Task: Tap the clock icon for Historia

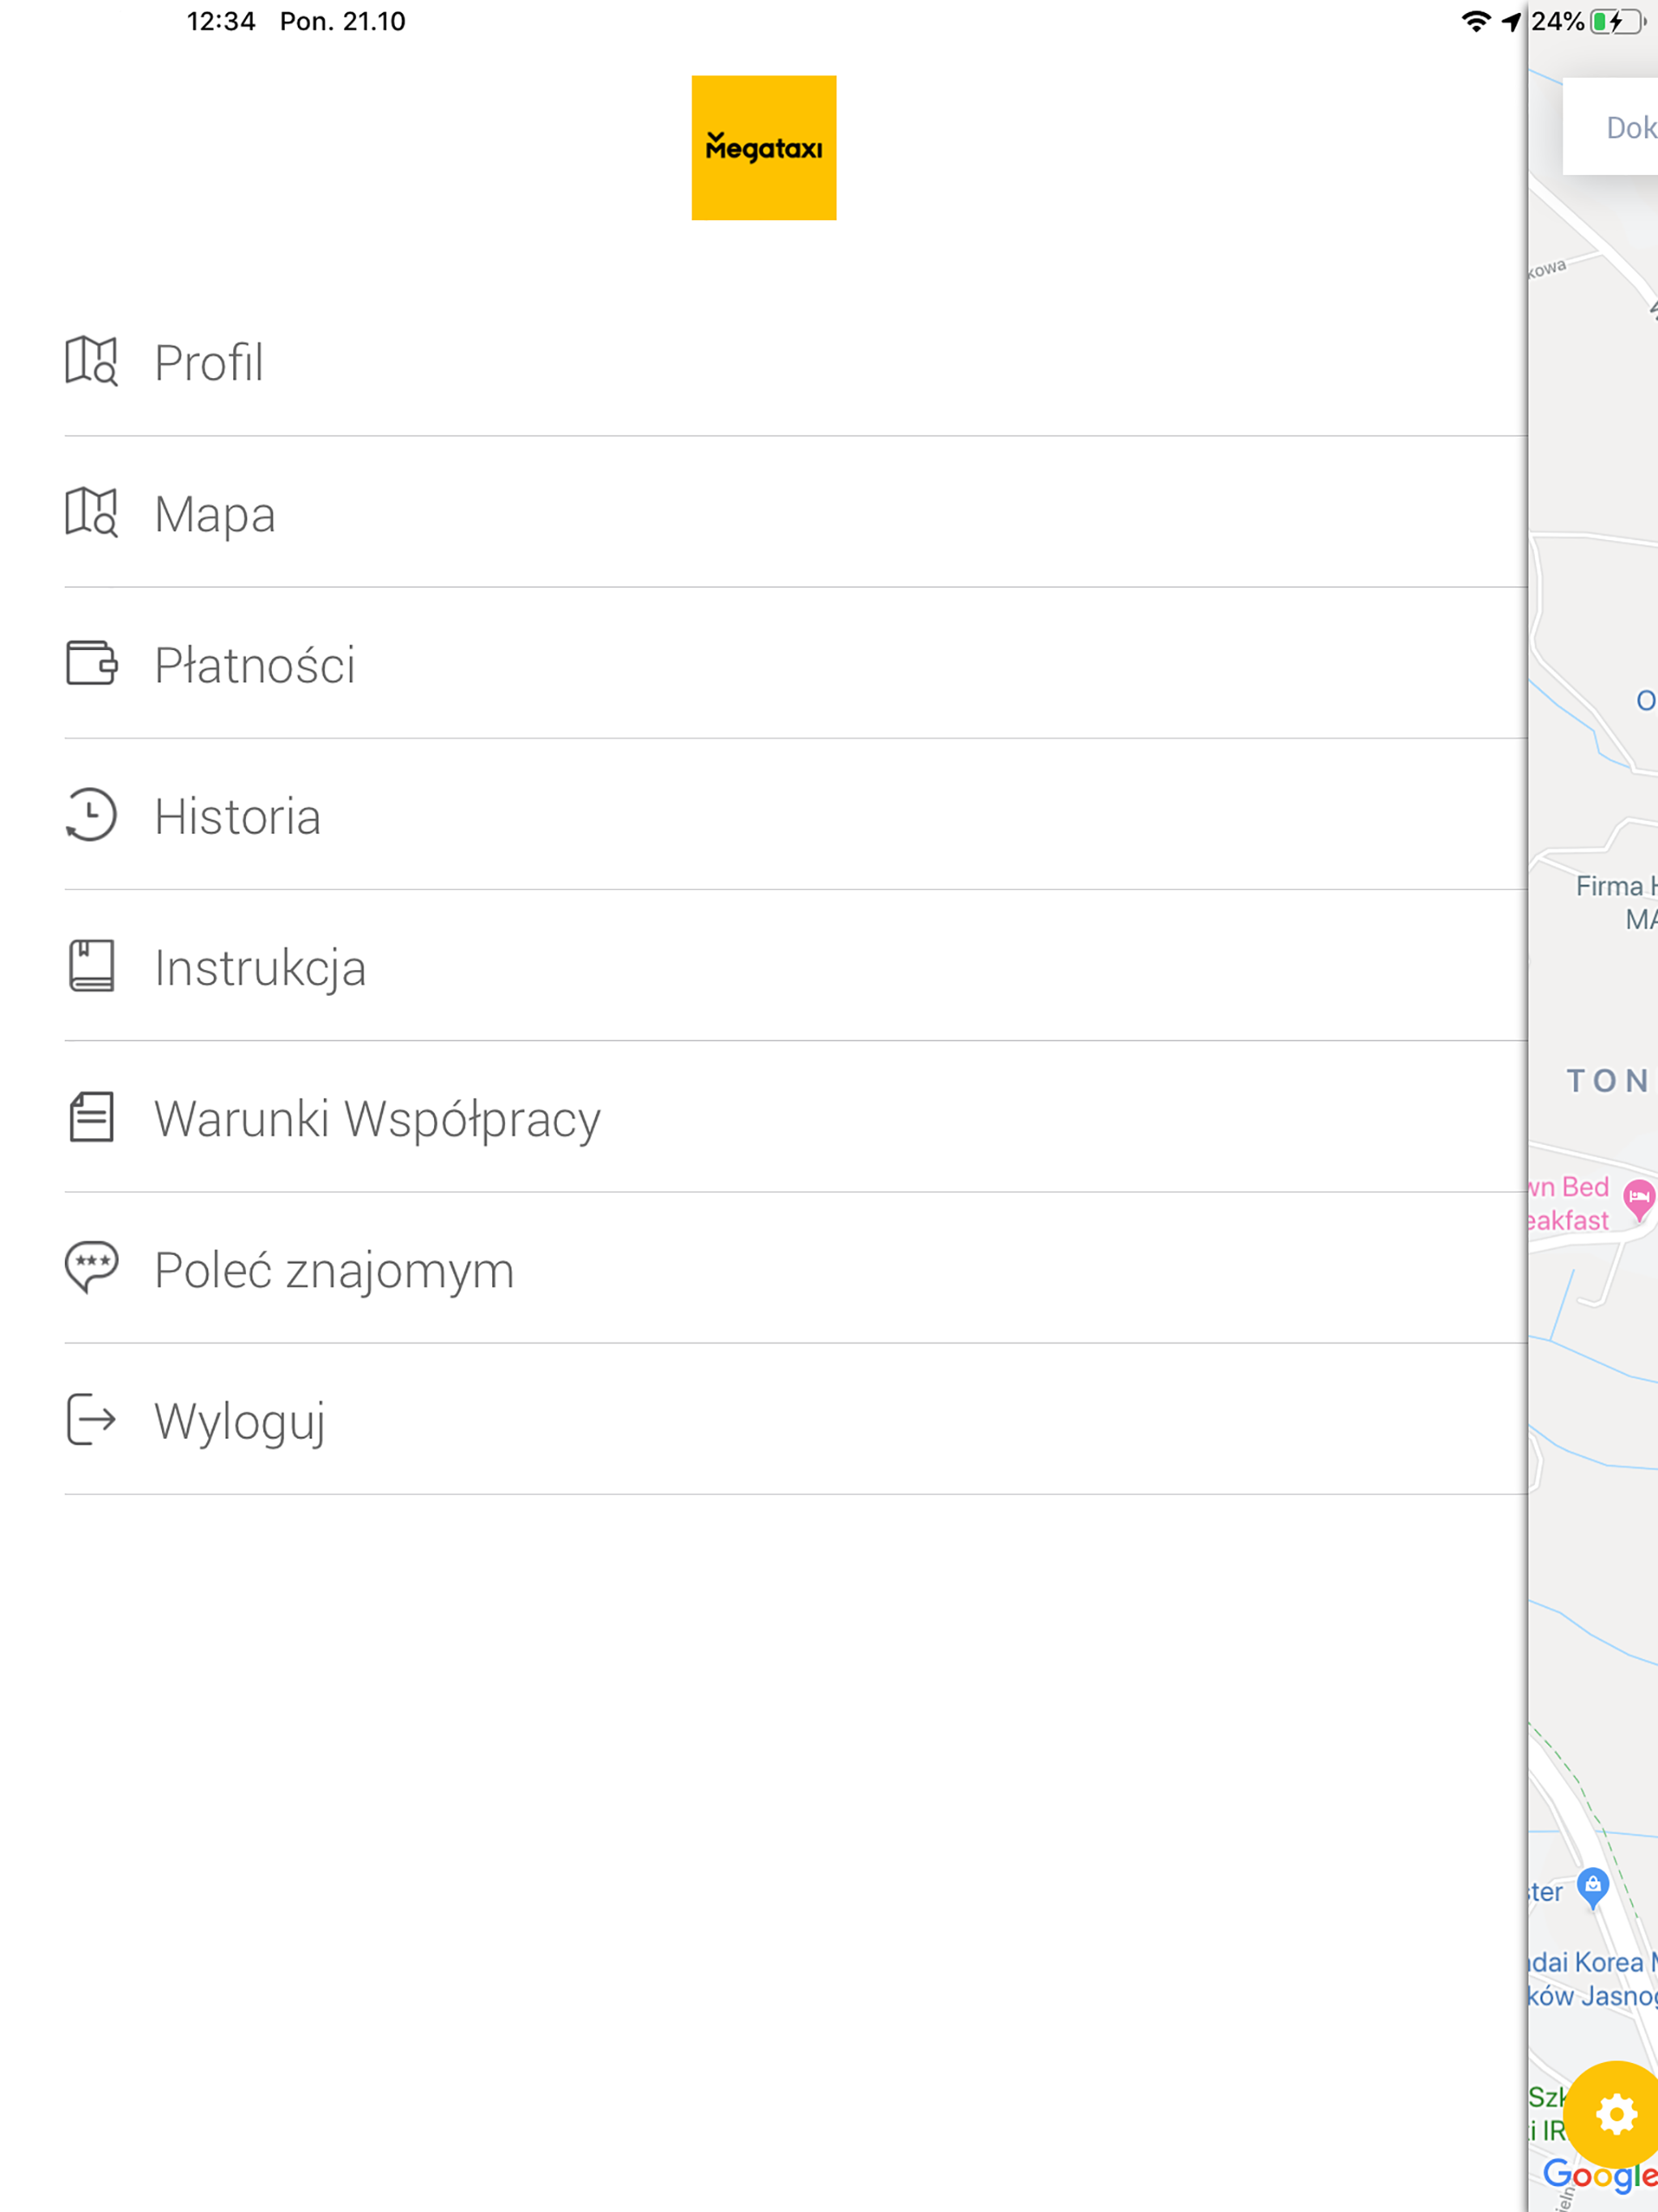Action: 91,815
